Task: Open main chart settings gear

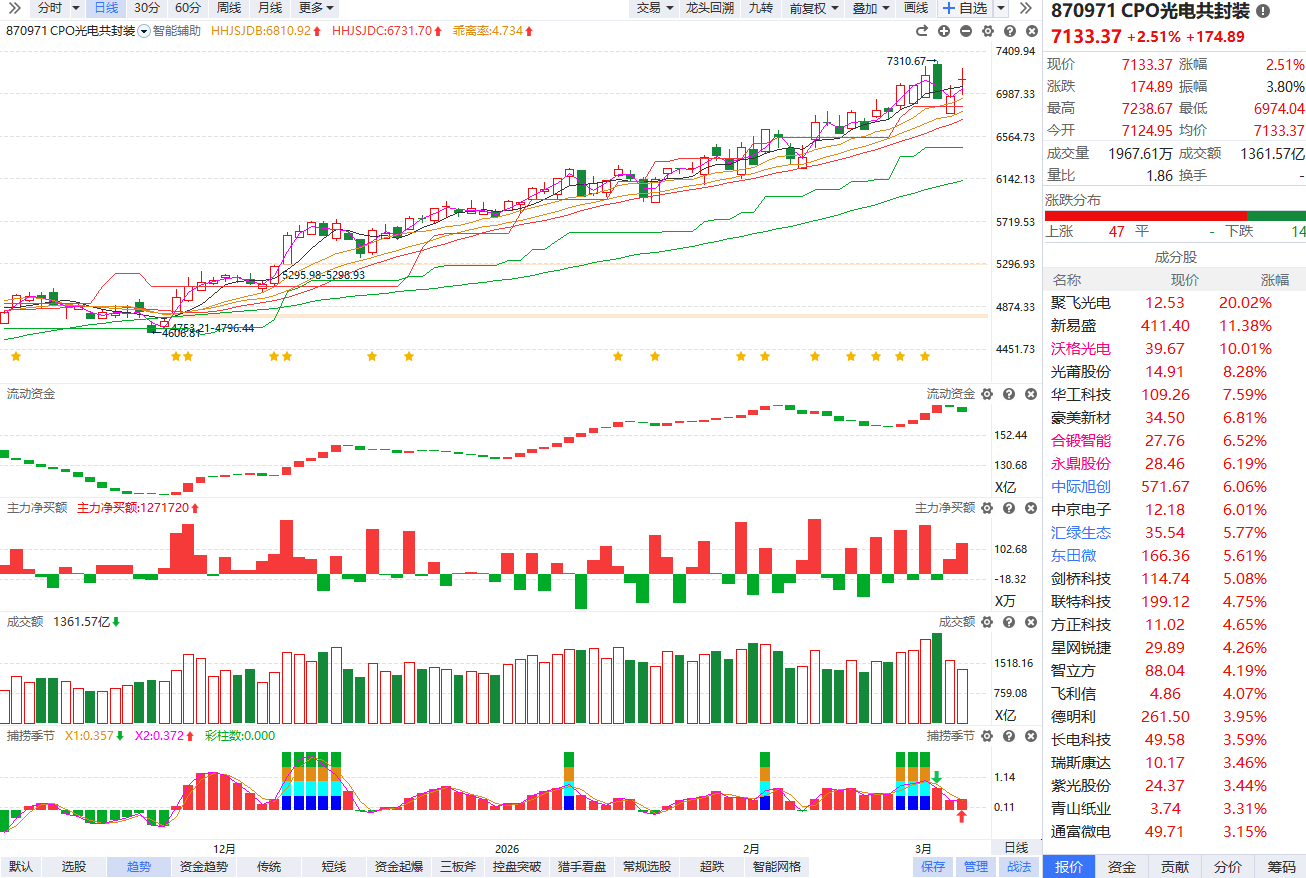Action: point(987,31)
